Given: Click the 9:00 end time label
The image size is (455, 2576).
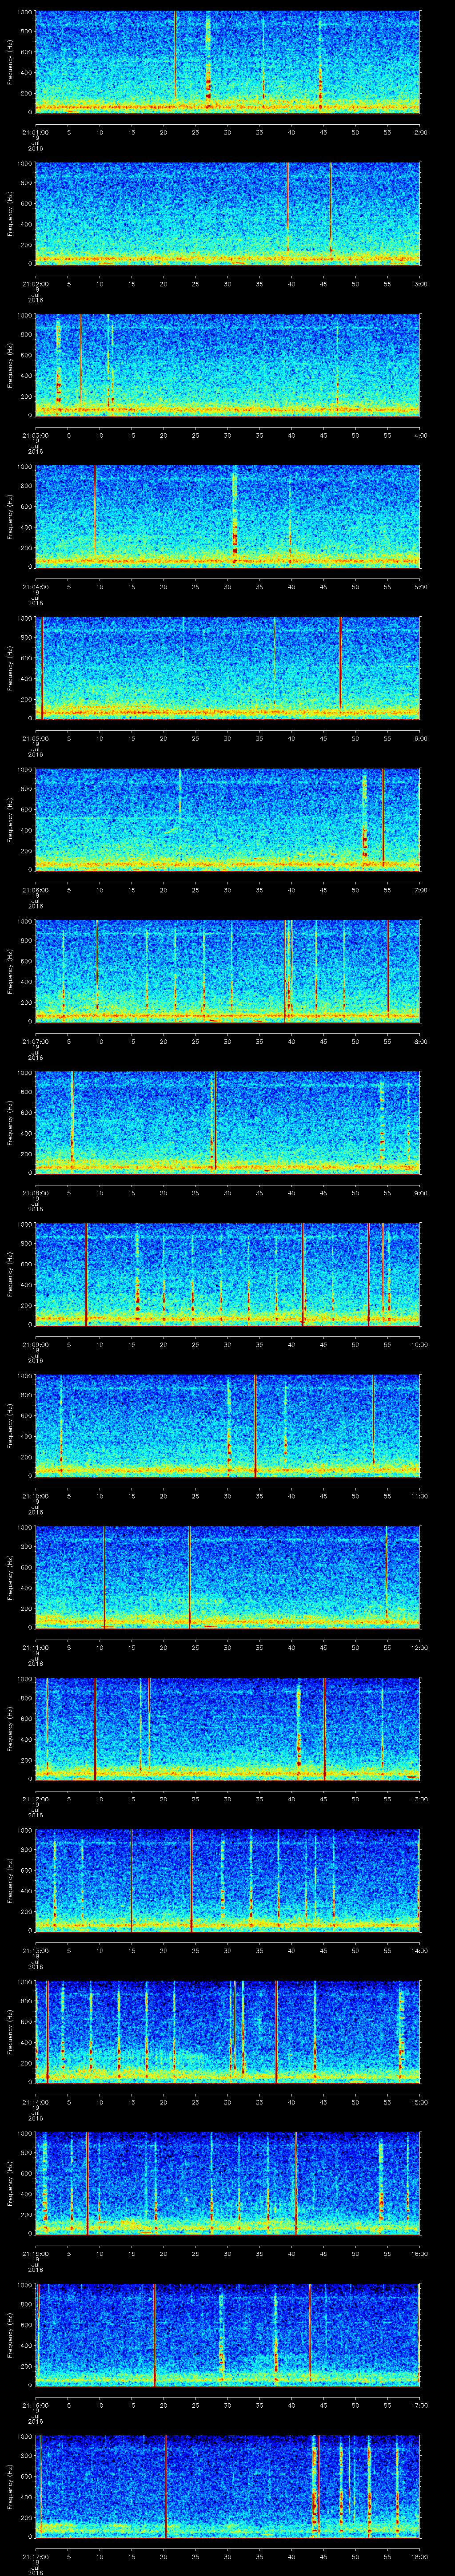Looking at the screenshot, I should tap(420, 1192).
